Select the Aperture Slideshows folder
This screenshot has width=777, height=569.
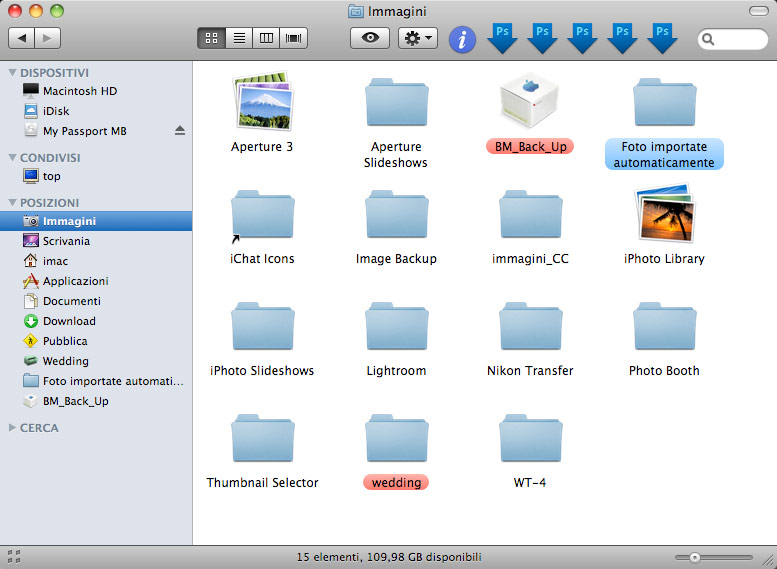tap(396, 103)
